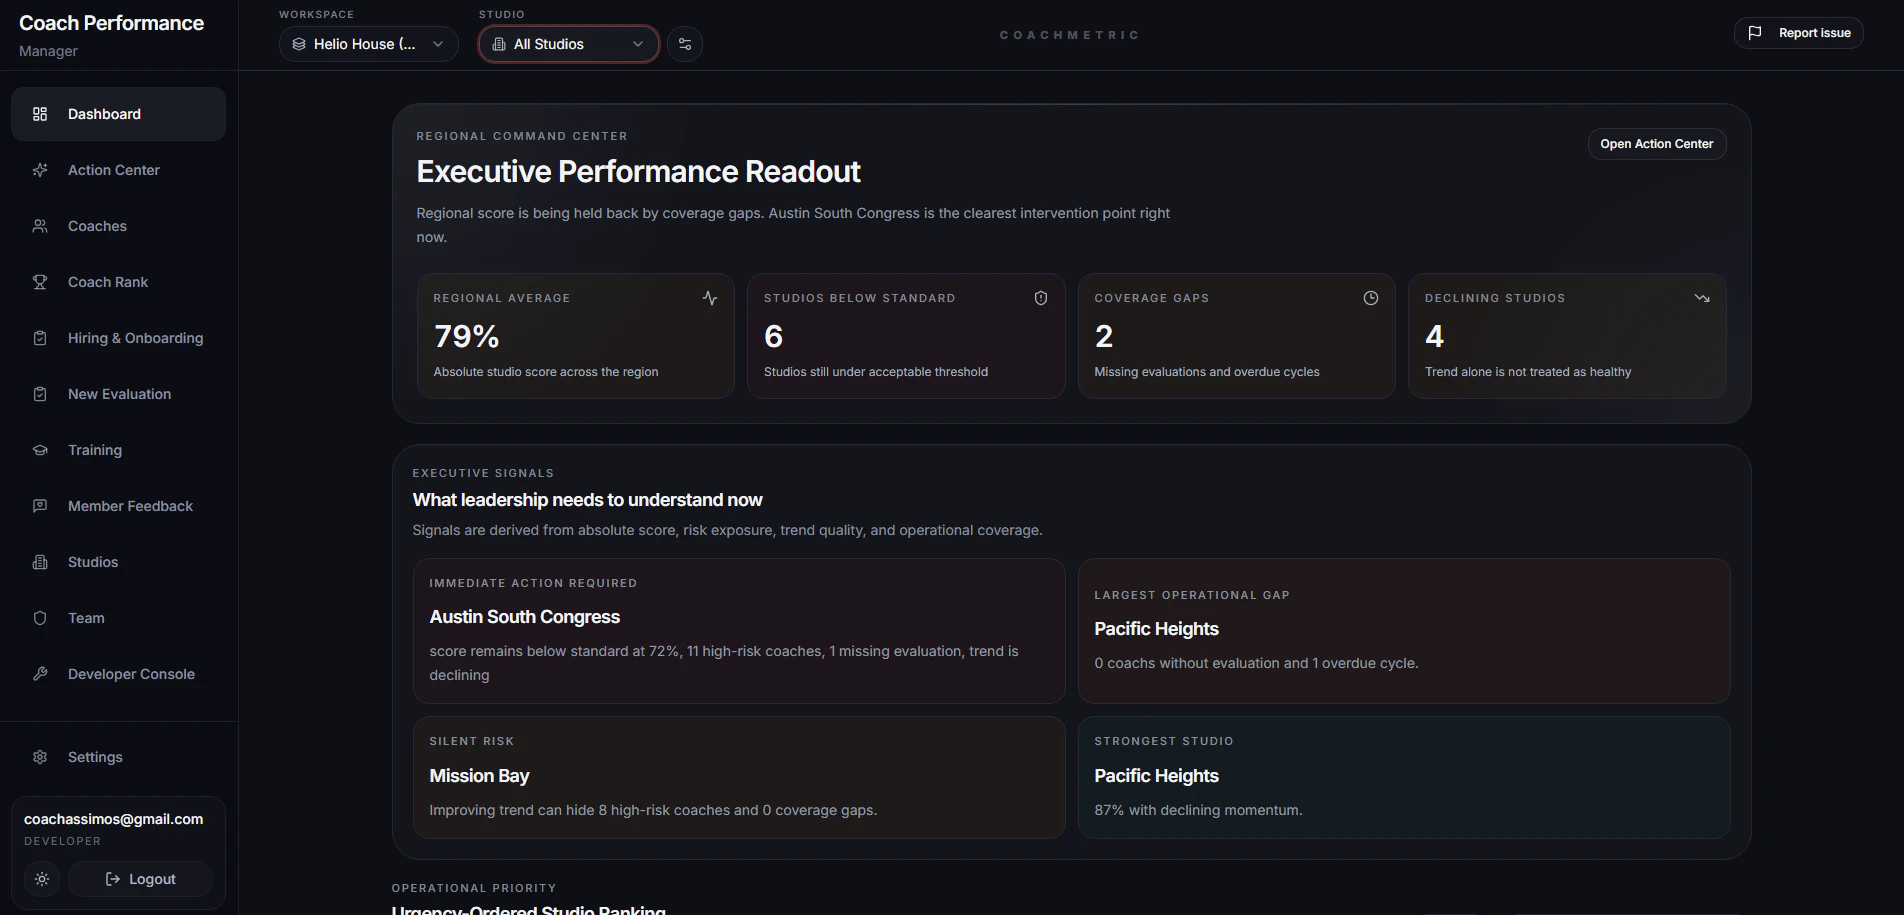
Task: Click the chevron arrow in the workspace selector
Action: (x=438, y=44)
